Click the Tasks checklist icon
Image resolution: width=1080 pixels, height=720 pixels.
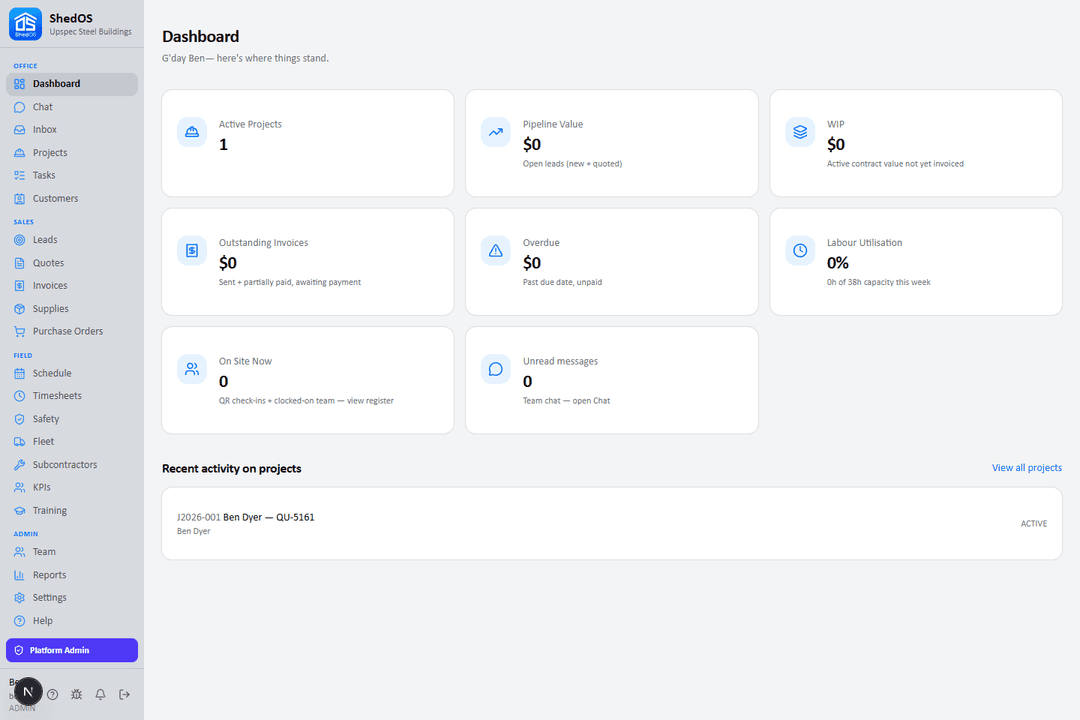click(x=19, y=175)
